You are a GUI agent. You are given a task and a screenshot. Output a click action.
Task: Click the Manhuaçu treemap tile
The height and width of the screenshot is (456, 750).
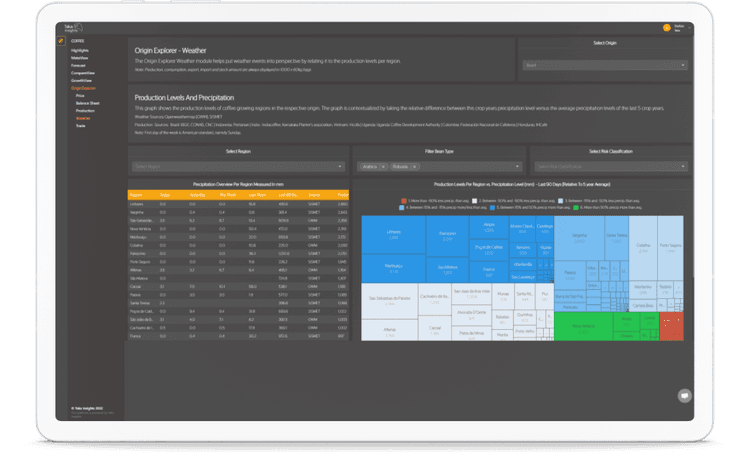(x=393, y=268)
